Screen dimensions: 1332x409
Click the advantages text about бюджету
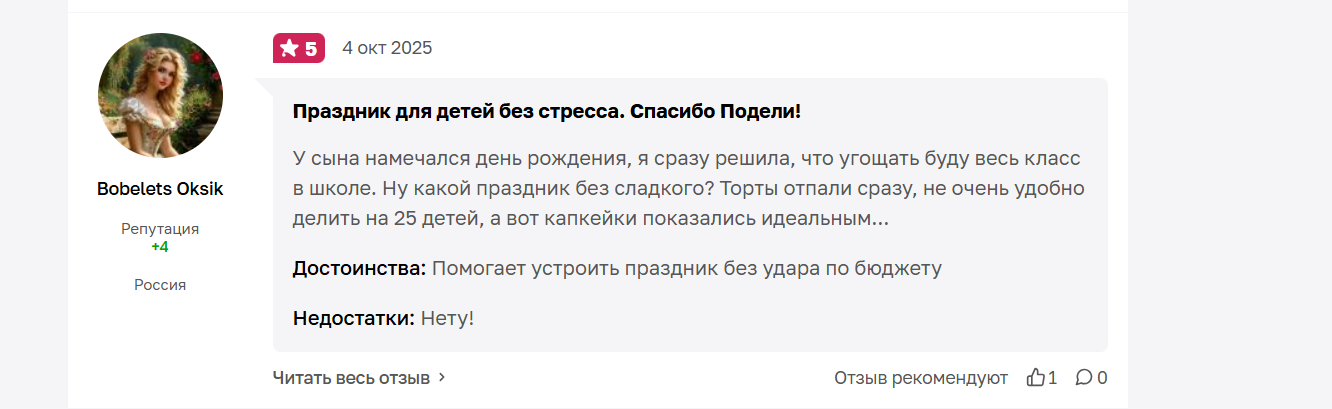point(687,268)
